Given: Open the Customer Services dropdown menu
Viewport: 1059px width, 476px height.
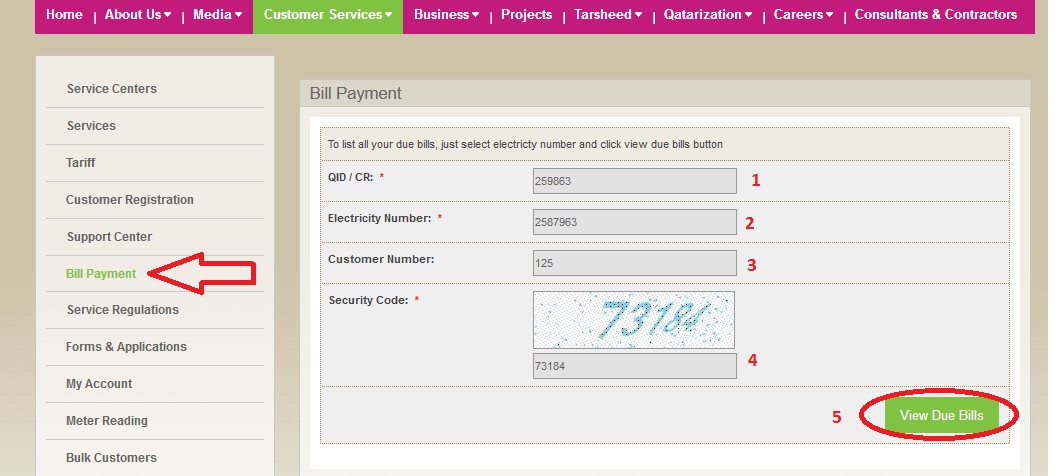Looking at the screenshot, I should [327, 15].
